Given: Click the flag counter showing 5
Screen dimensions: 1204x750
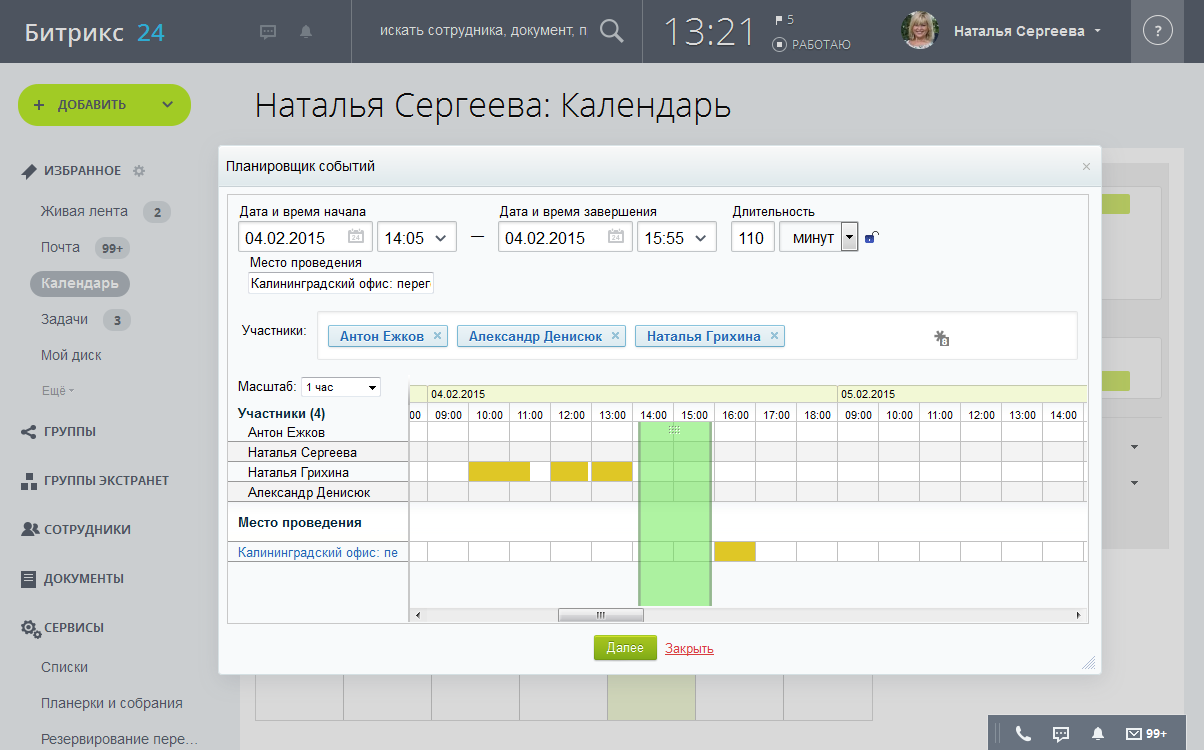Looking at the screenshot, I should click(x=784, y=19).
